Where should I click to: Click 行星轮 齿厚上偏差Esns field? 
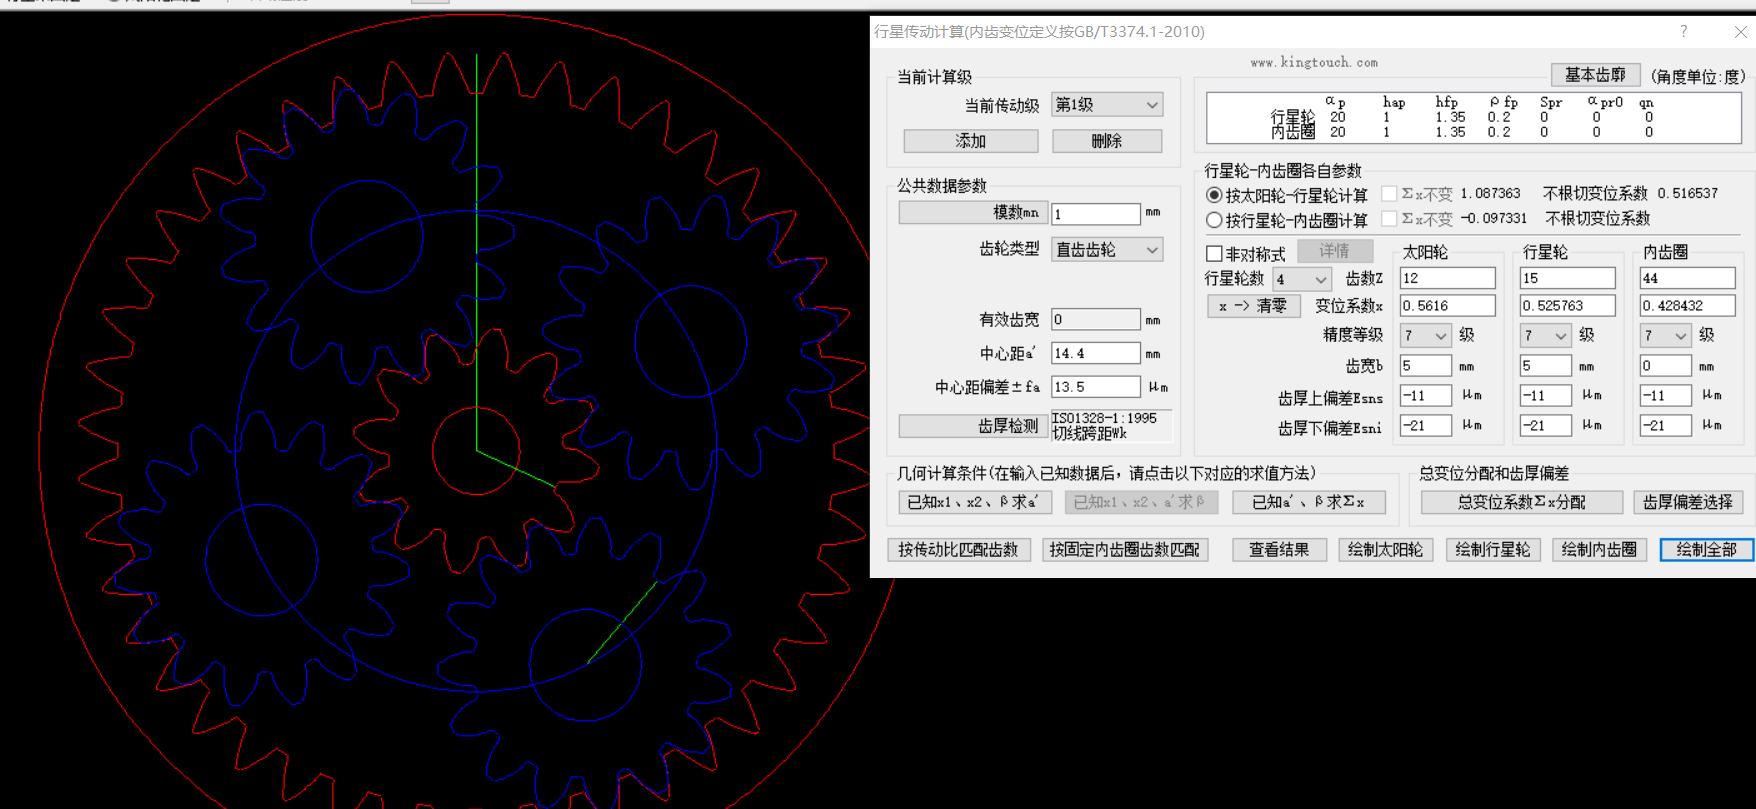(1546, 396)
